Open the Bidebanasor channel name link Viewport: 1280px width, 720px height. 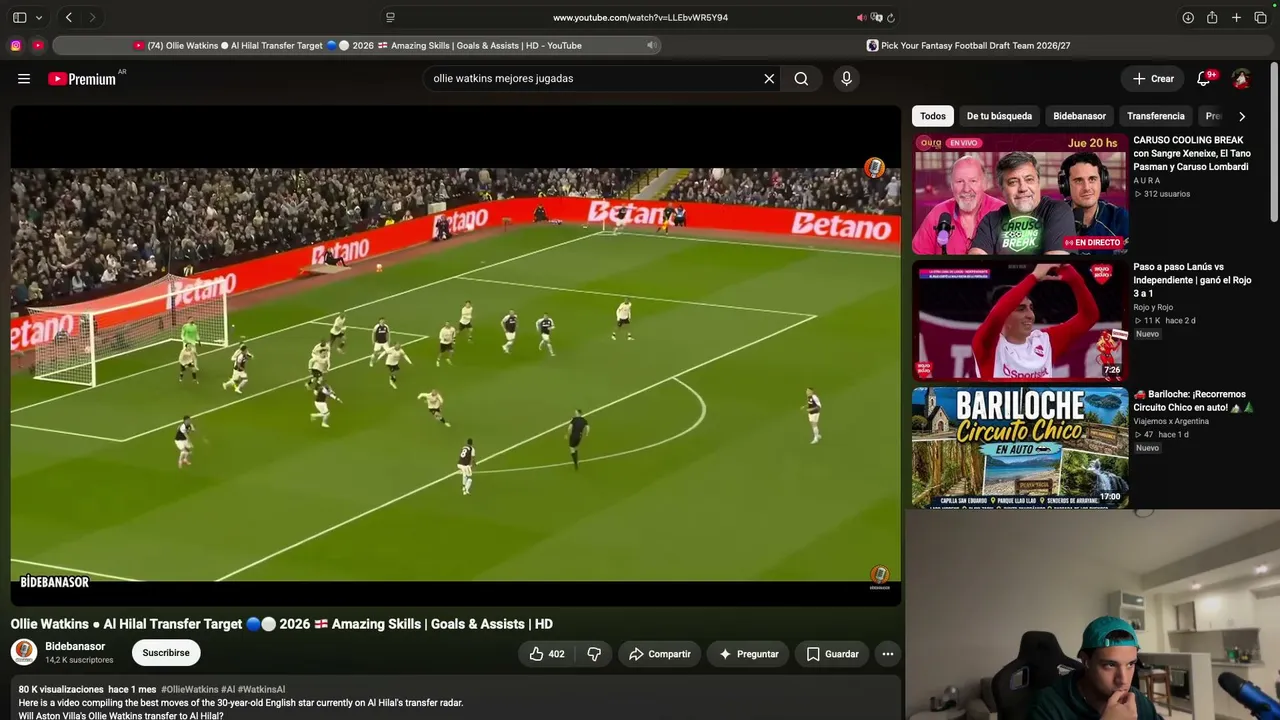(x=75, y=647)
